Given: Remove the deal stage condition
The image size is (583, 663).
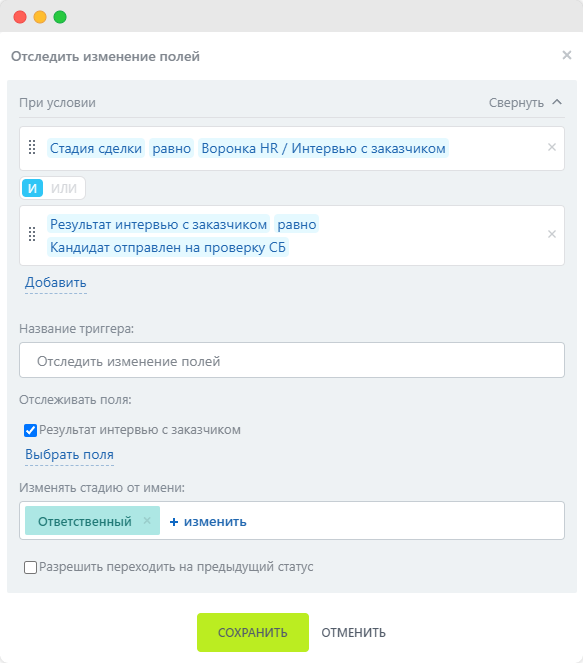Looking at the screenshot, I should click(x=552, y=147).
